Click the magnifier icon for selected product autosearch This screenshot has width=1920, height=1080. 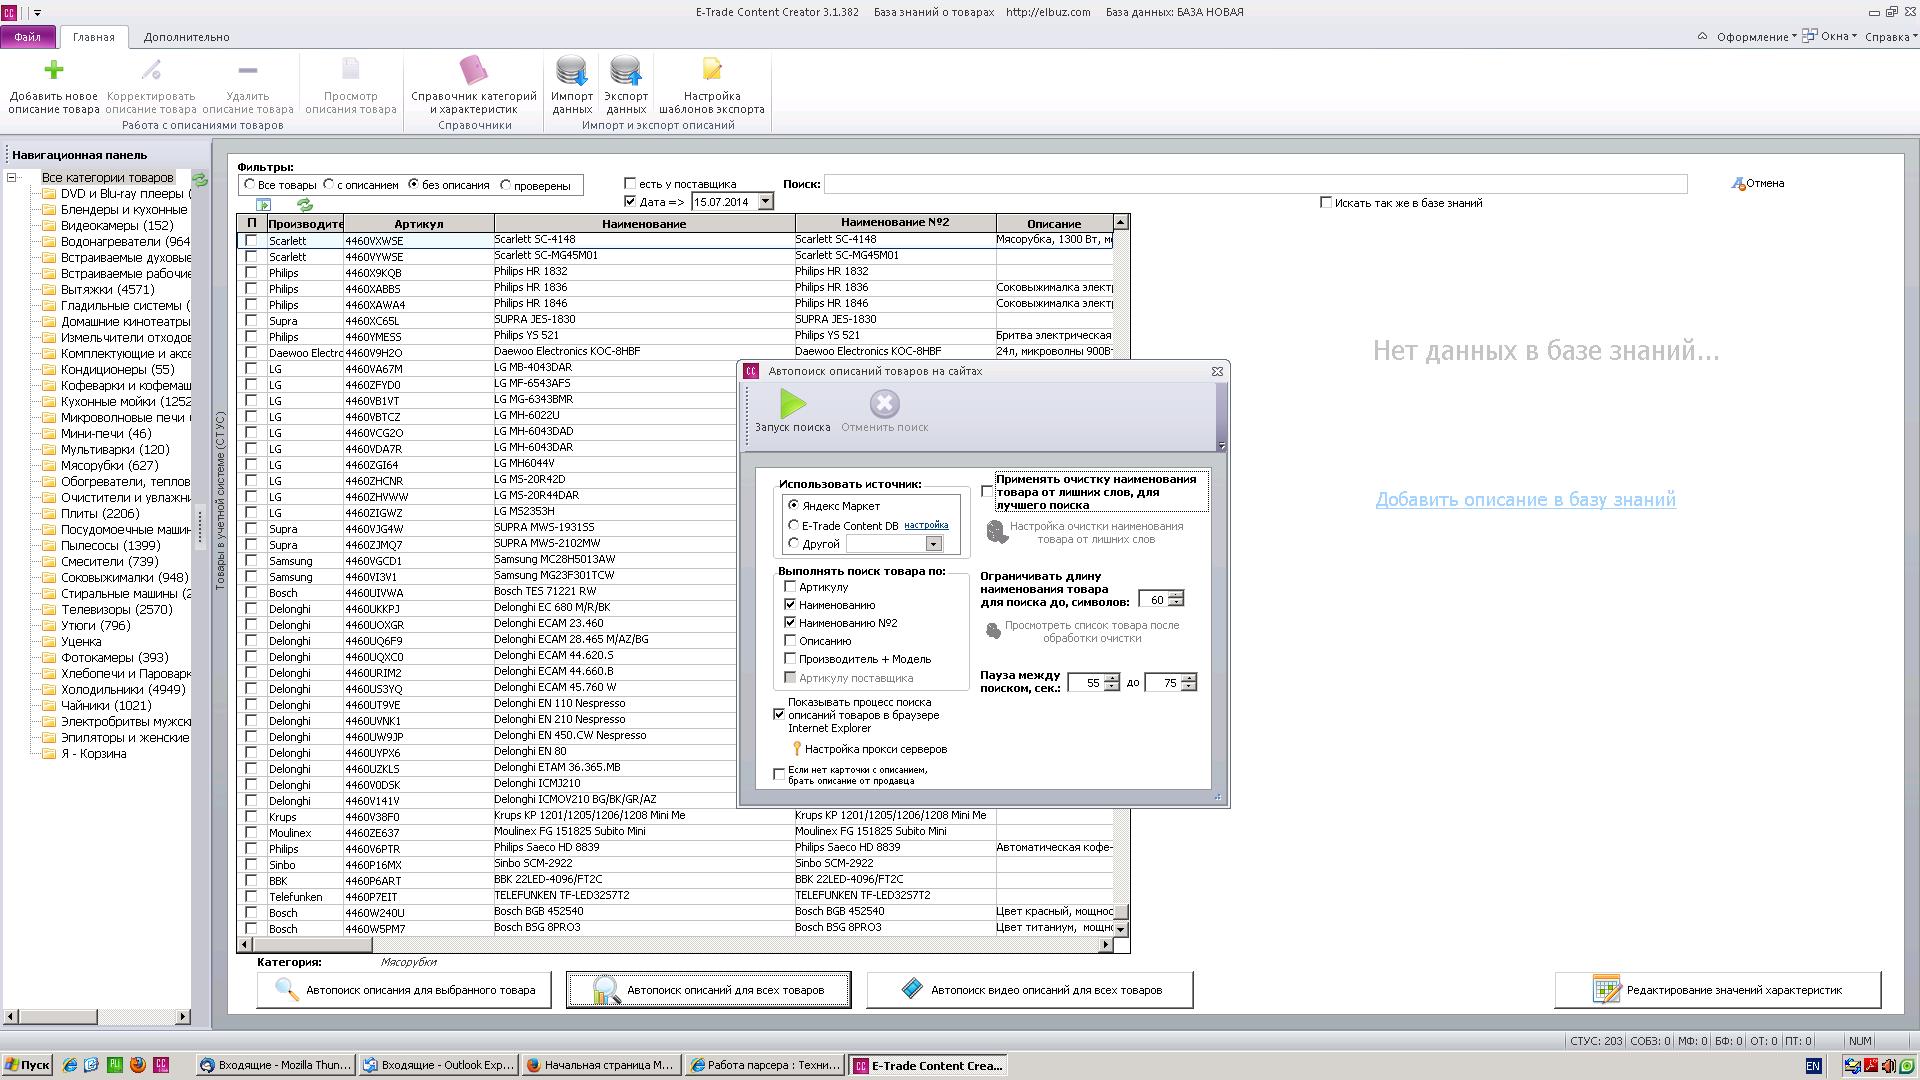click(287, 990)
